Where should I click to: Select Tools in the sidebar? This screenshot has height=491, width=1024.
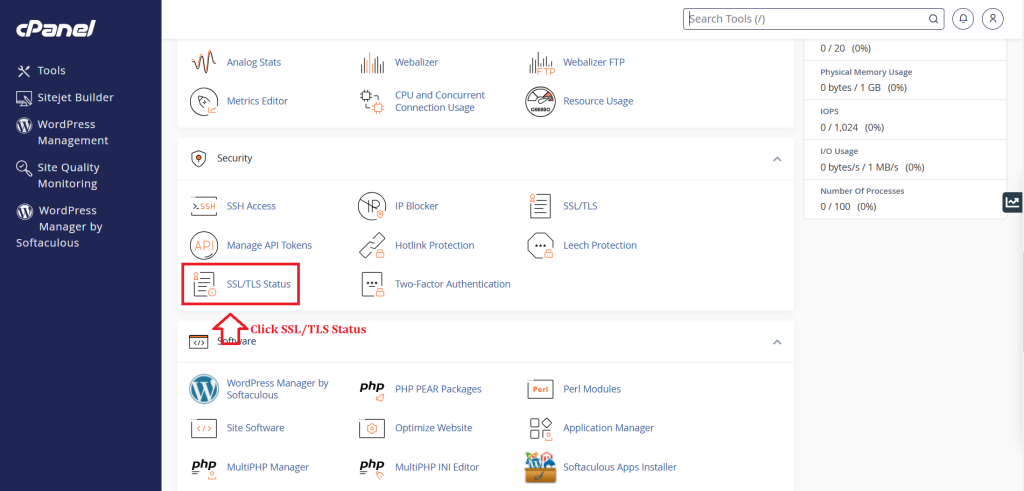click(x=41, y=71)
